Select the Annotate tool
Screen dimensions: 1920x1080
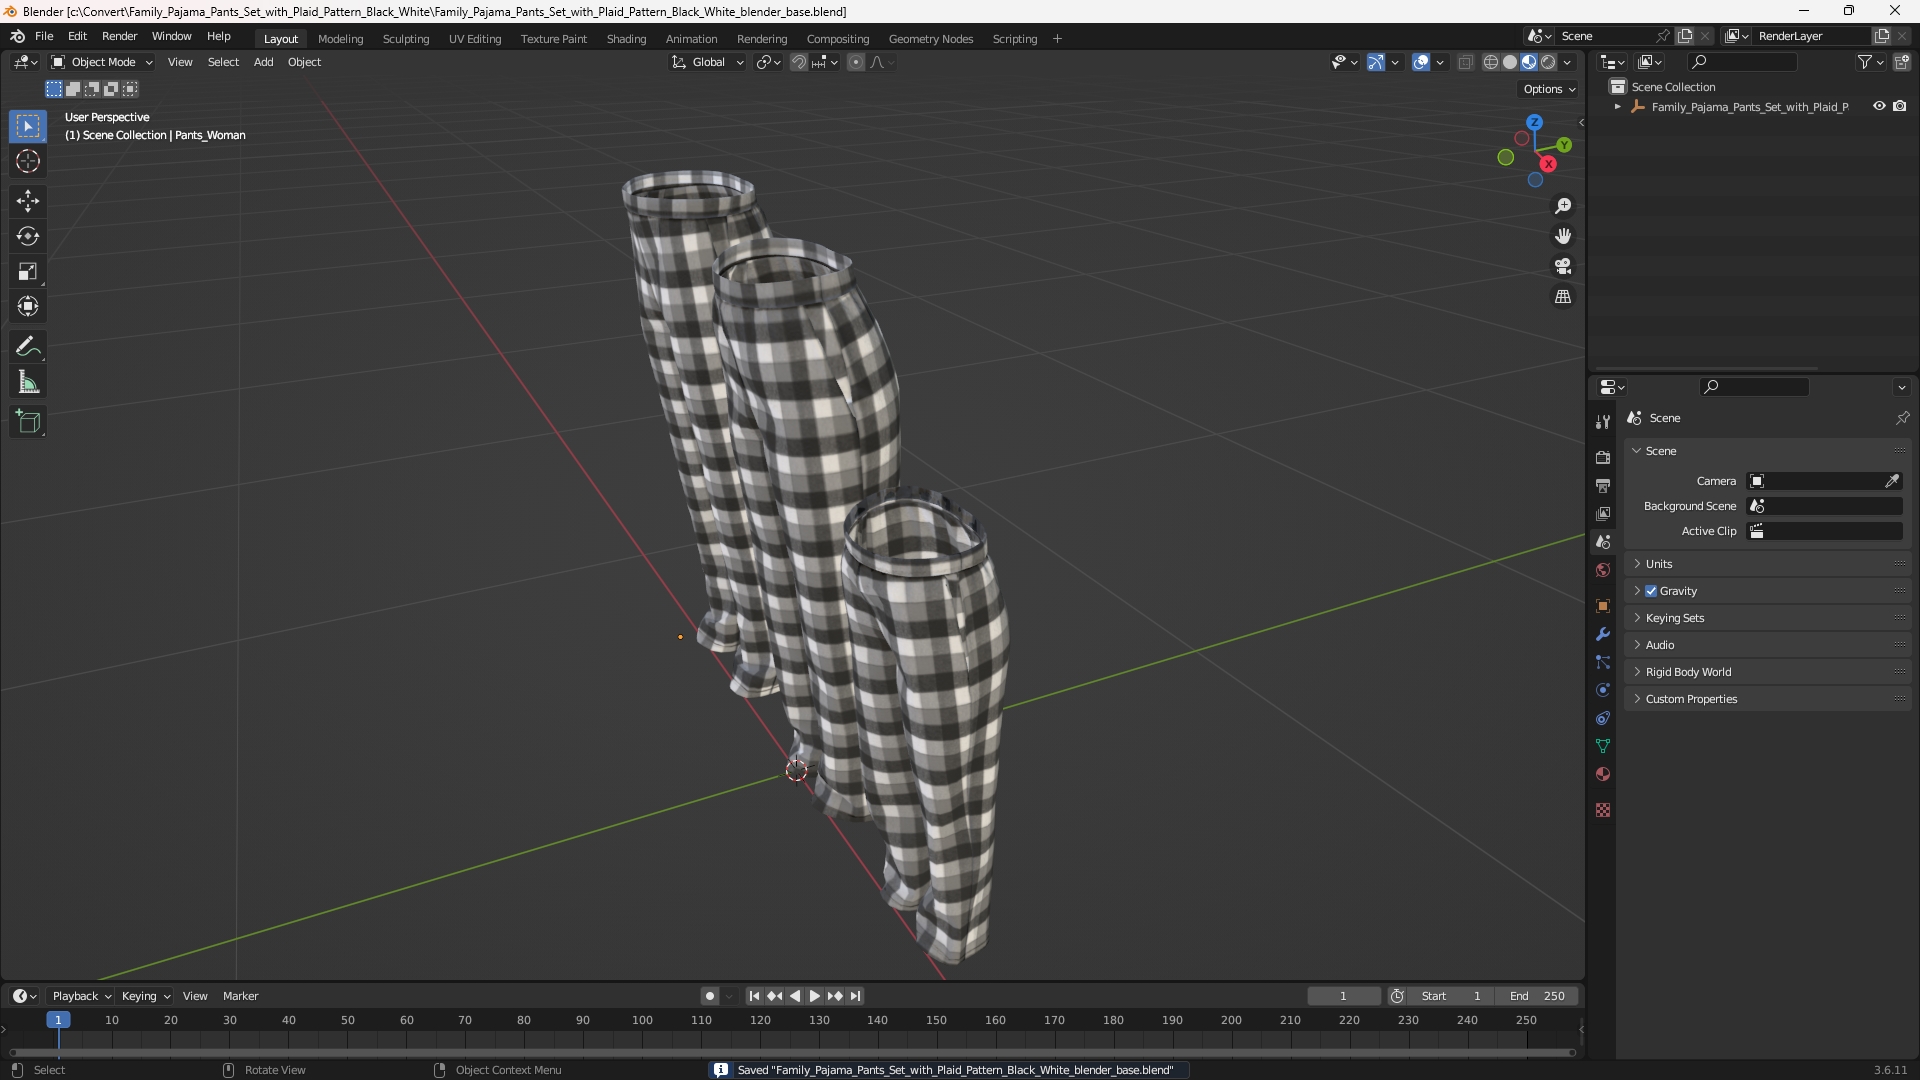[28, 347]
